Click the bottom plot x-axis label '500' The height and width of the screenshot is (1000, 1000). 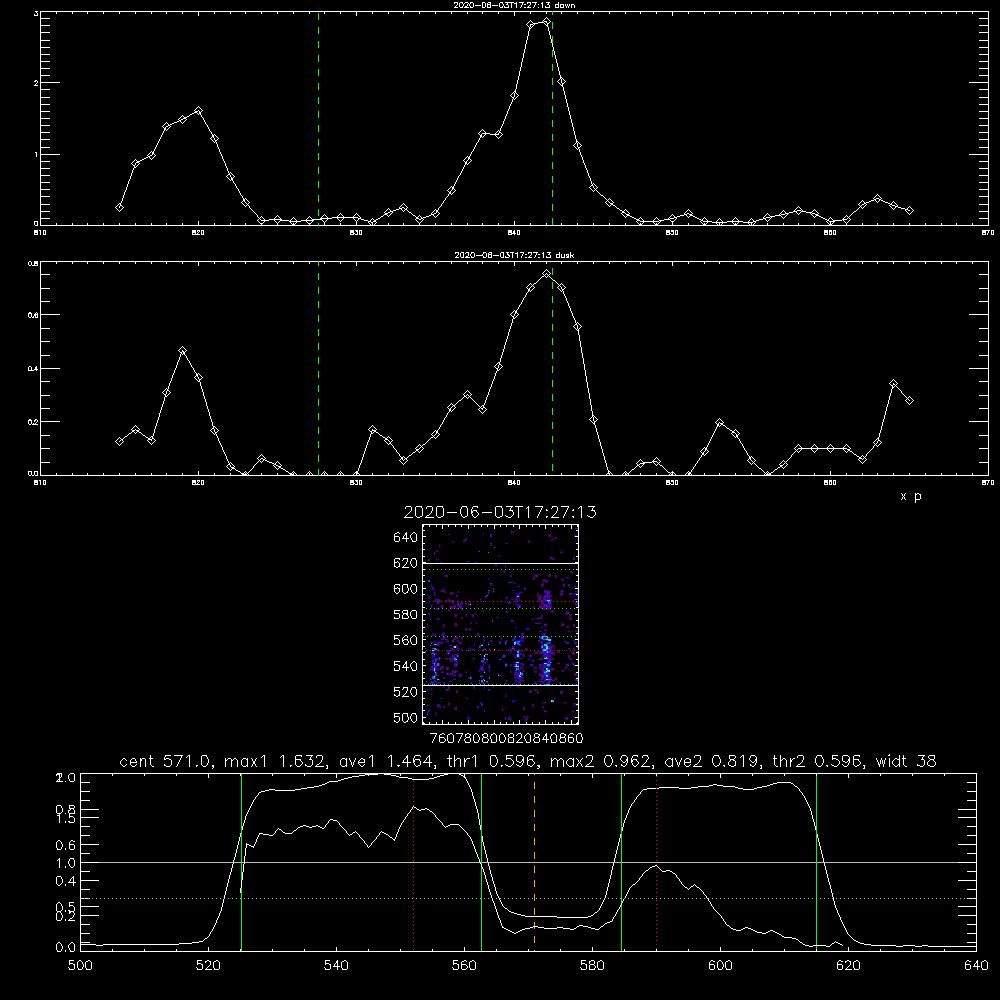pyautogui.click(x=80, y=966)
